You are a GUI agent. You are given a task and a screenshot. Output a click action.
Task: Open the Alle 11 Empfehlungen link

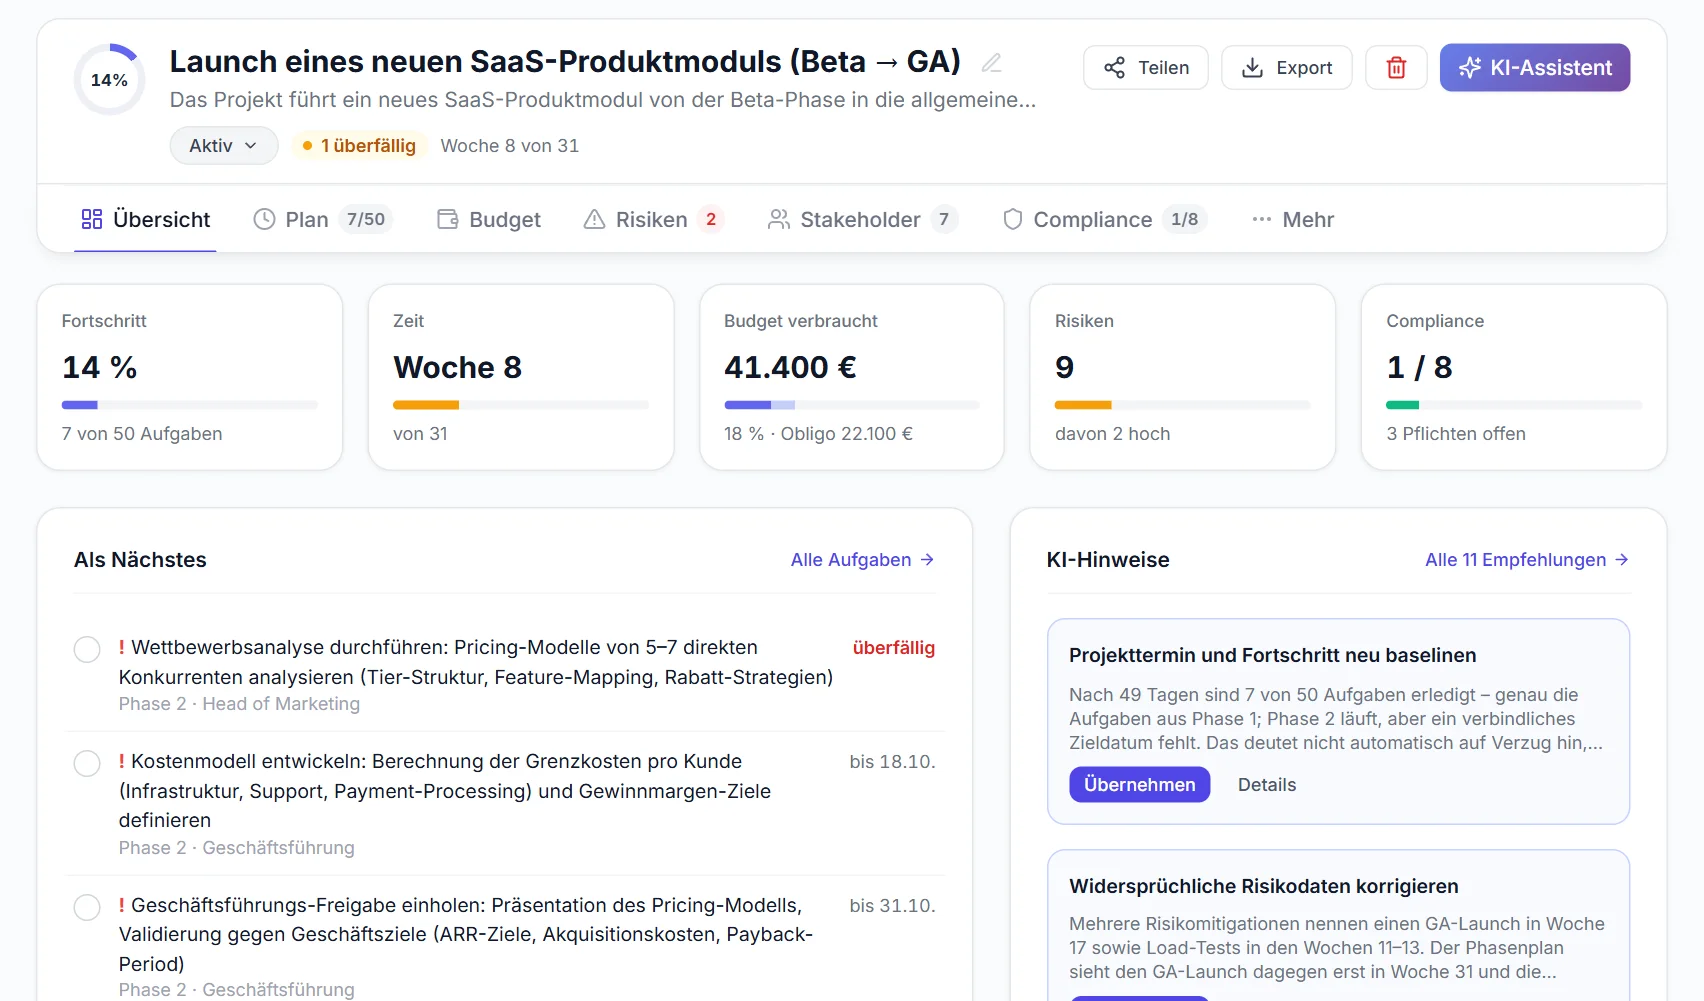click(1527, 560)
